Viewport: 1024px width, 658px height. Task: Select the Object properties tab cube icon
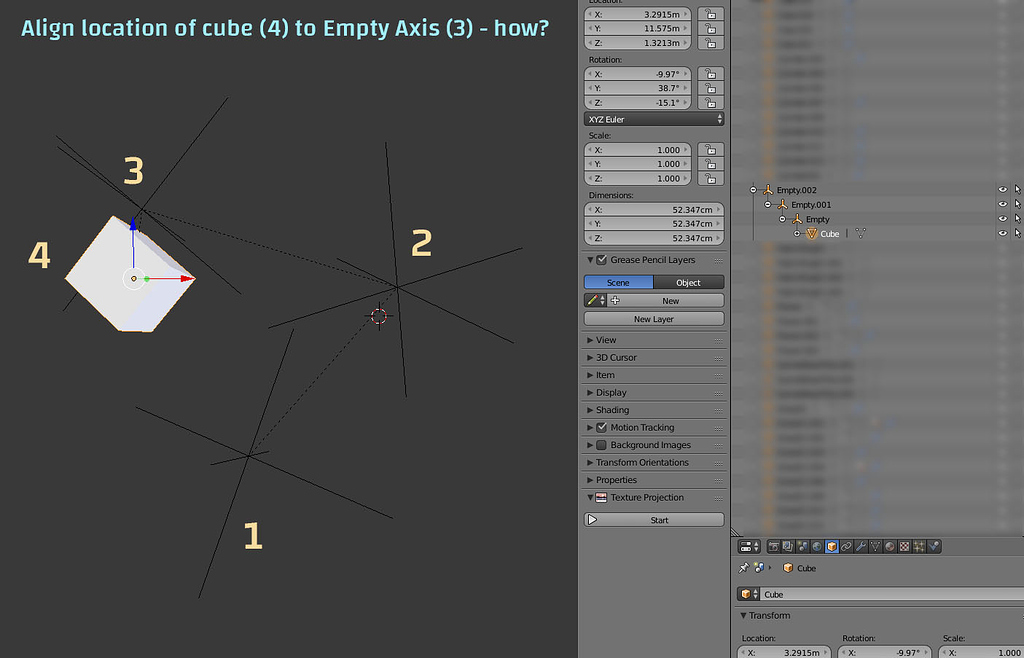832,546
